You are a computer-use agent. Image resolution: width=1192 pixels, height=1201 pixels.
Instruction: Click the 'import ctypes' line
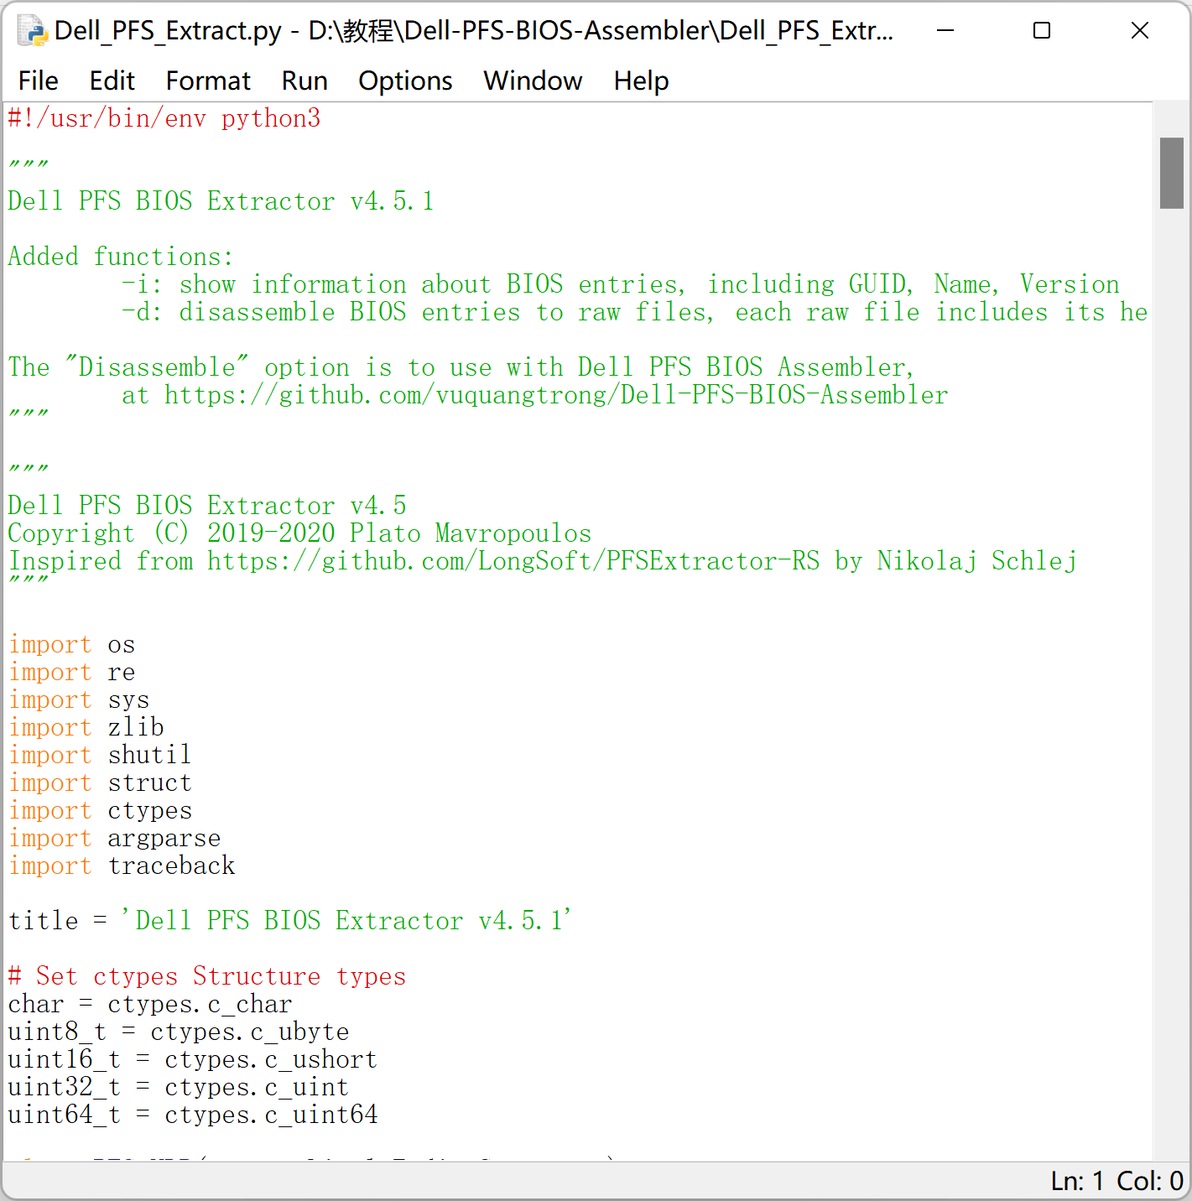100,811
